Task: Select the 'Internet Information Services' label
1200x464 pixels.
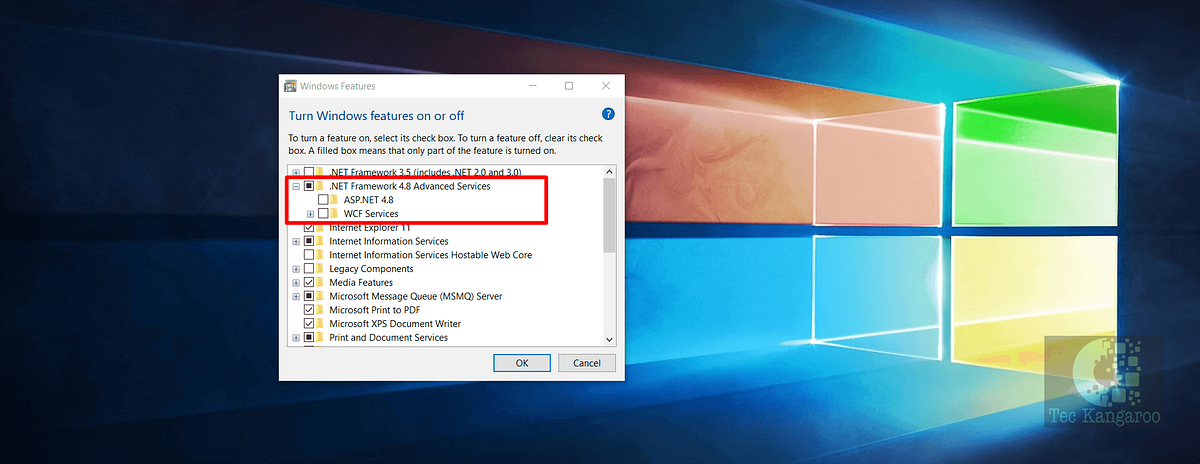Action: click(389, 241)
